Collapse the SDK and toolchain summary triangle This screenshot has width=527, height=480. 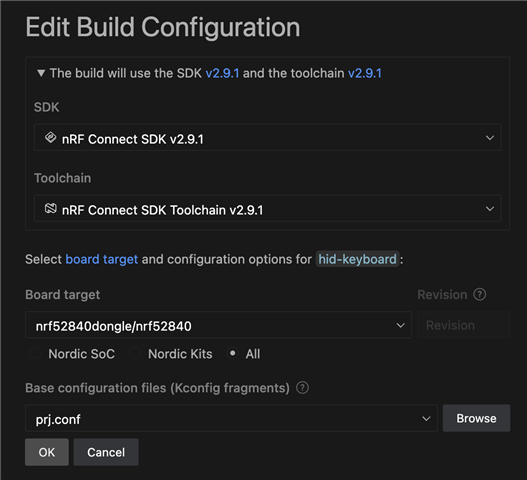point(41,73)
